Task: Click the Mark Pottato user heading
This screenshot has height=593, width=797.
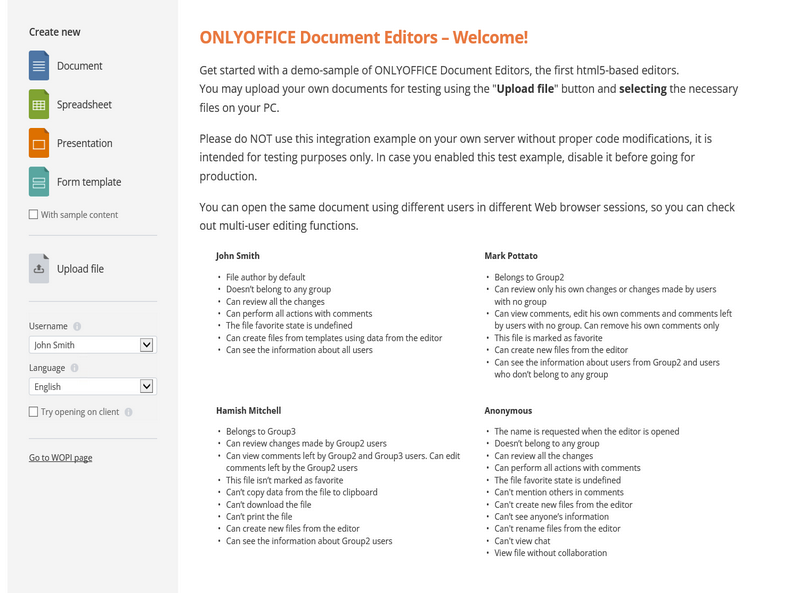Action: (511, 256)
